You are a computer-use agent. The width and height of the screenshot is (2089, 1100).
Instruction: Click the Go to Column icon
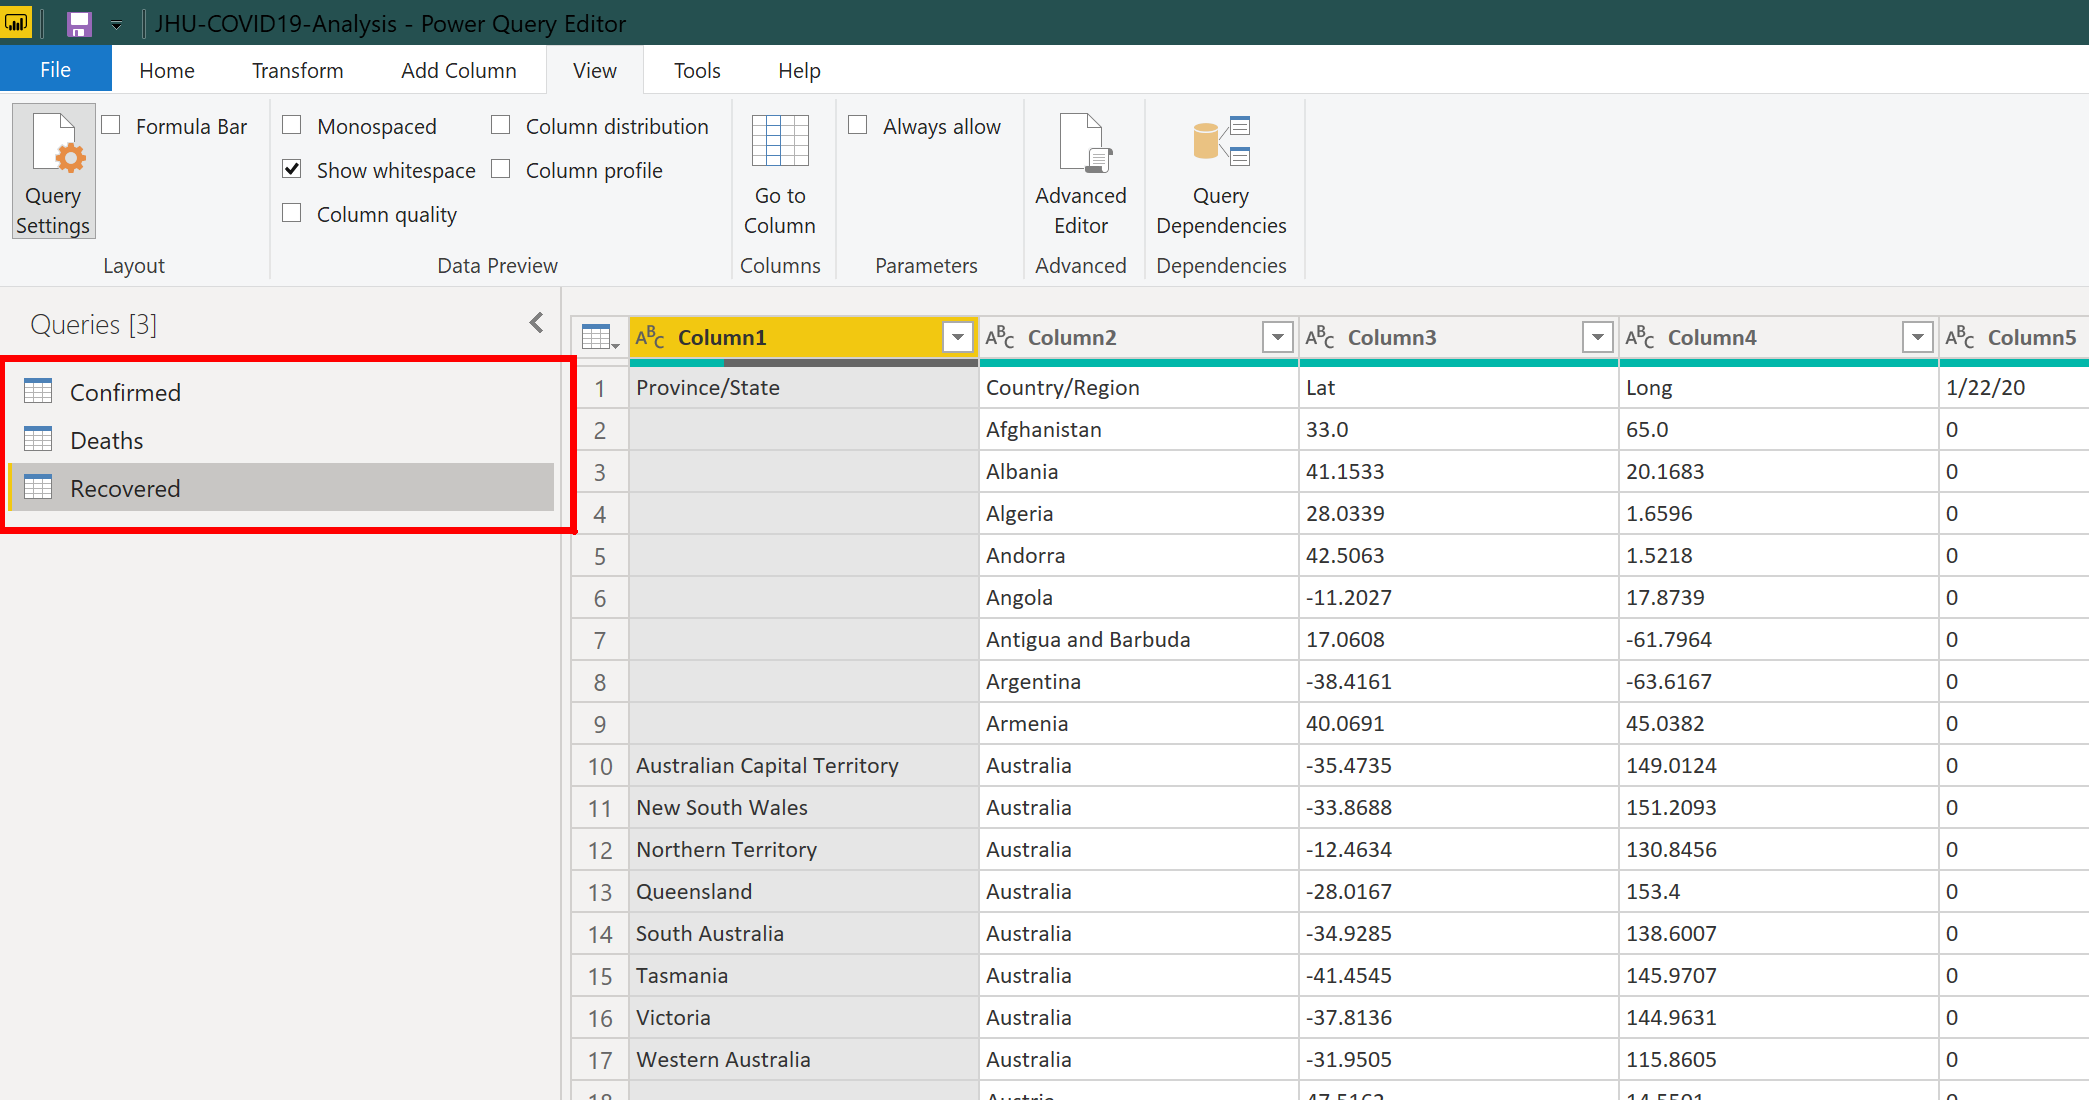(x=779, y=143)
